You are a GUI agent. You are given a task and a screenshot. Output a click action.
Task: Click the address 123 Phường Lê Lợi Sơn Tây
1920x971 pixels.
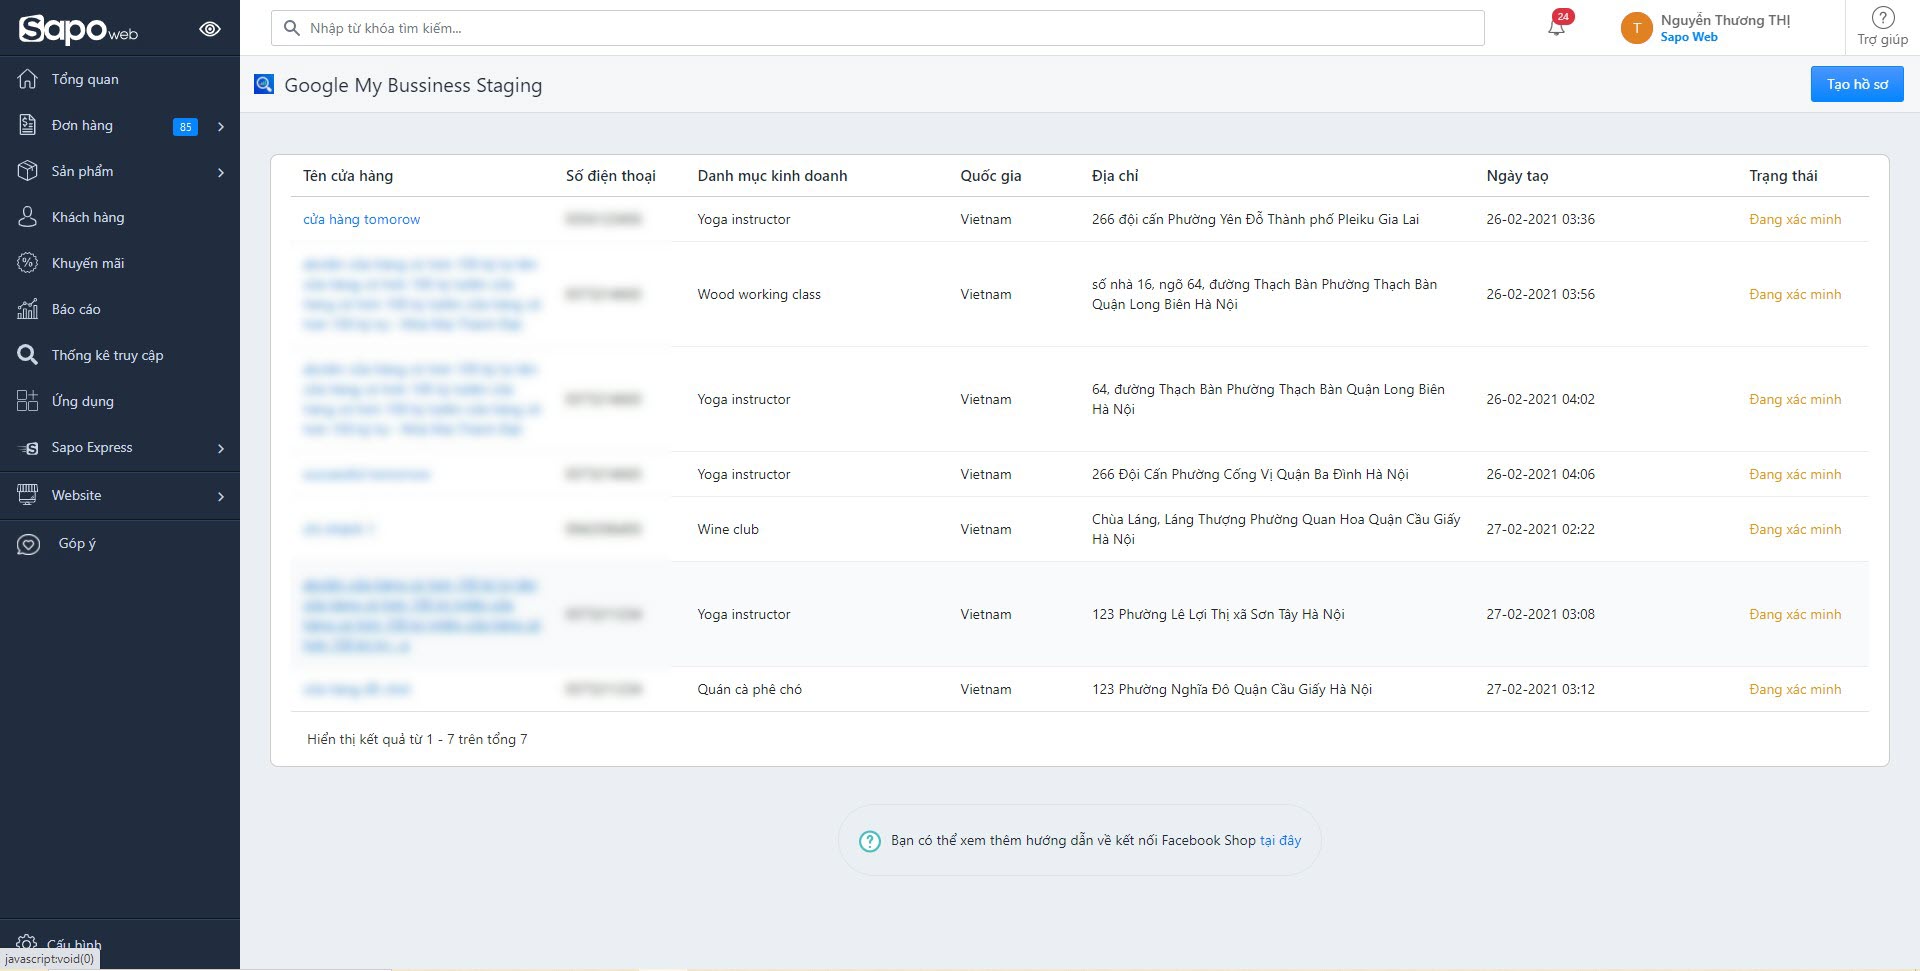click(1218, 614)
